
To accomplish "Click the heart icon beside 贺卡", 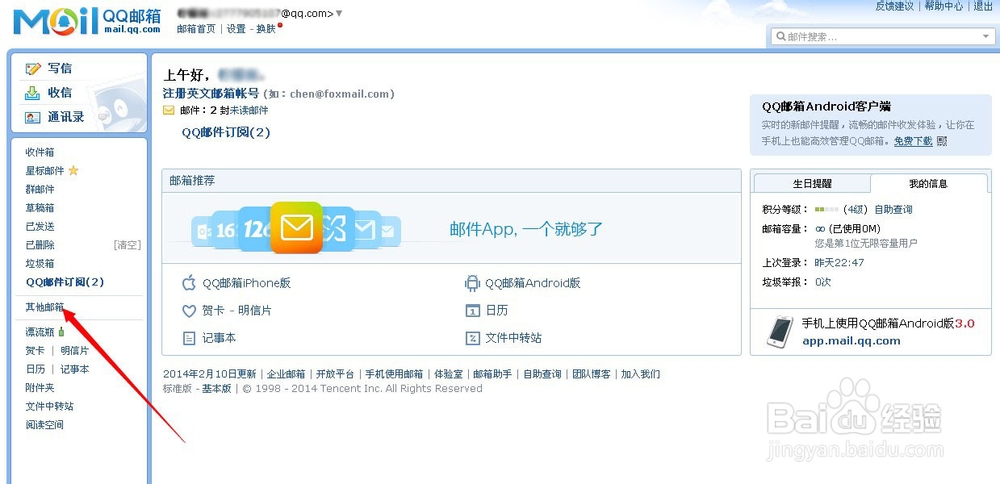I will pos(189,311).
